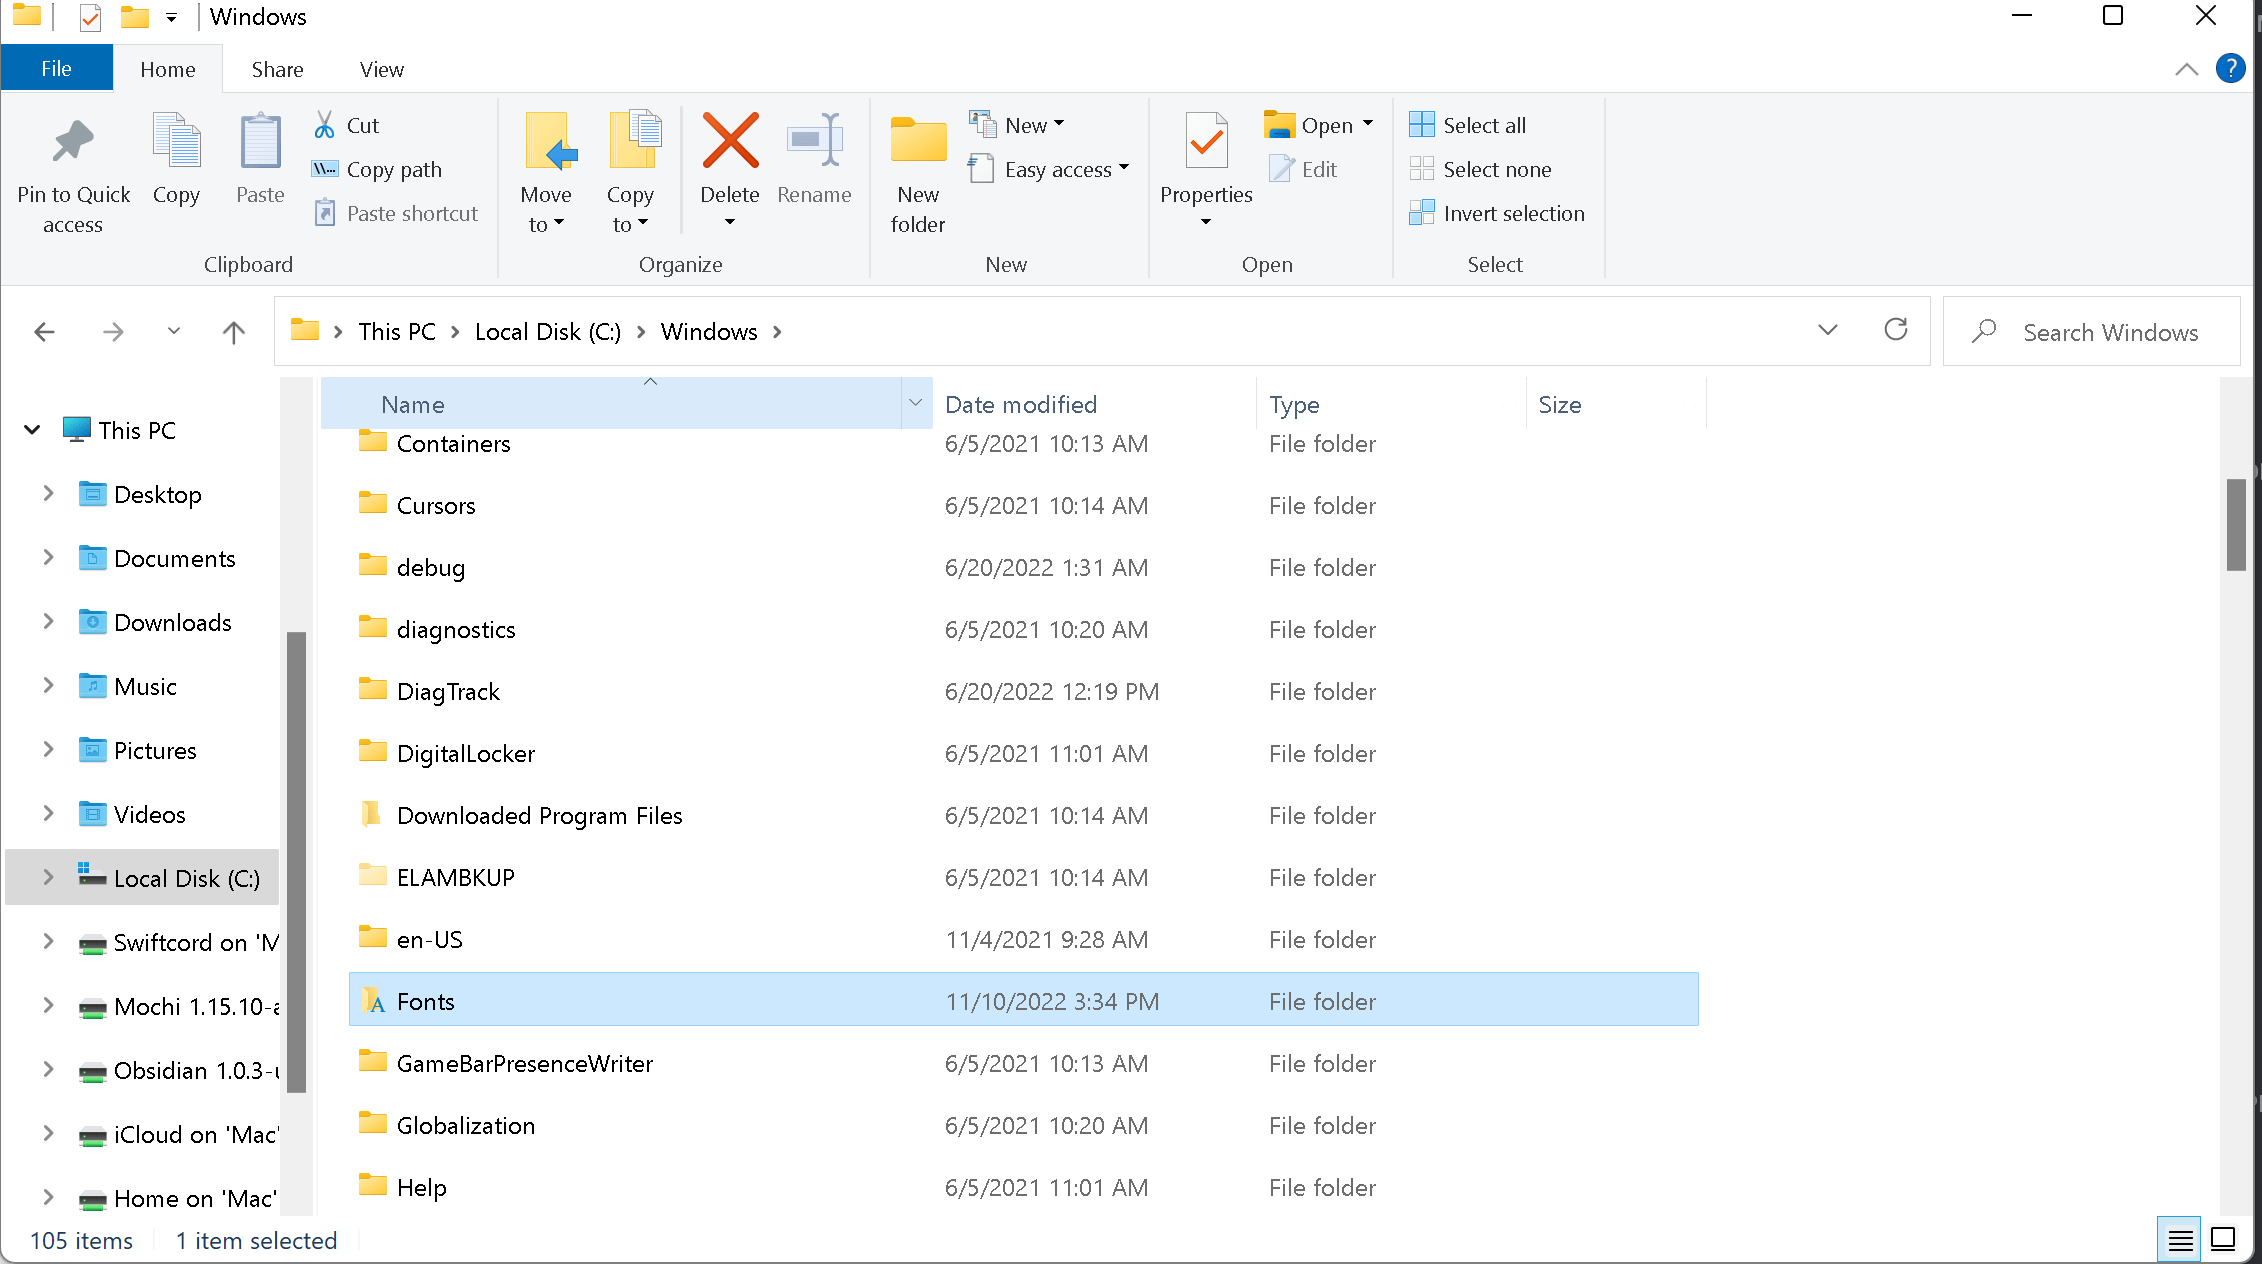Viewport: 2262px width, 1264px height.
Task: Open the View ribbon tab
Action: pos(381,69)
